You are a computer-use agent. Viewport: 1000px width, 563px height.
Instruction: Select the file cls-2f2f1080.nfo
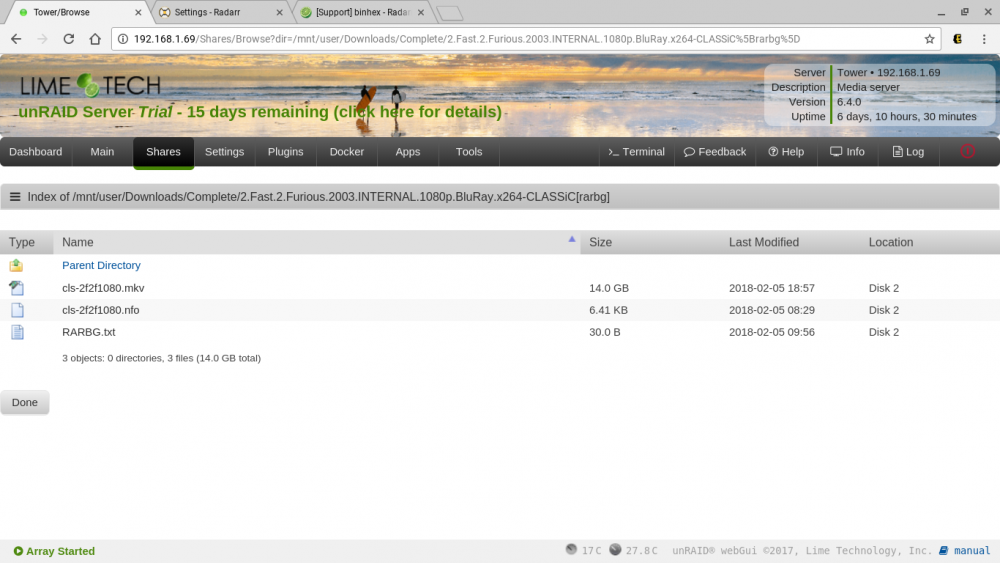[x=101, y=310]
